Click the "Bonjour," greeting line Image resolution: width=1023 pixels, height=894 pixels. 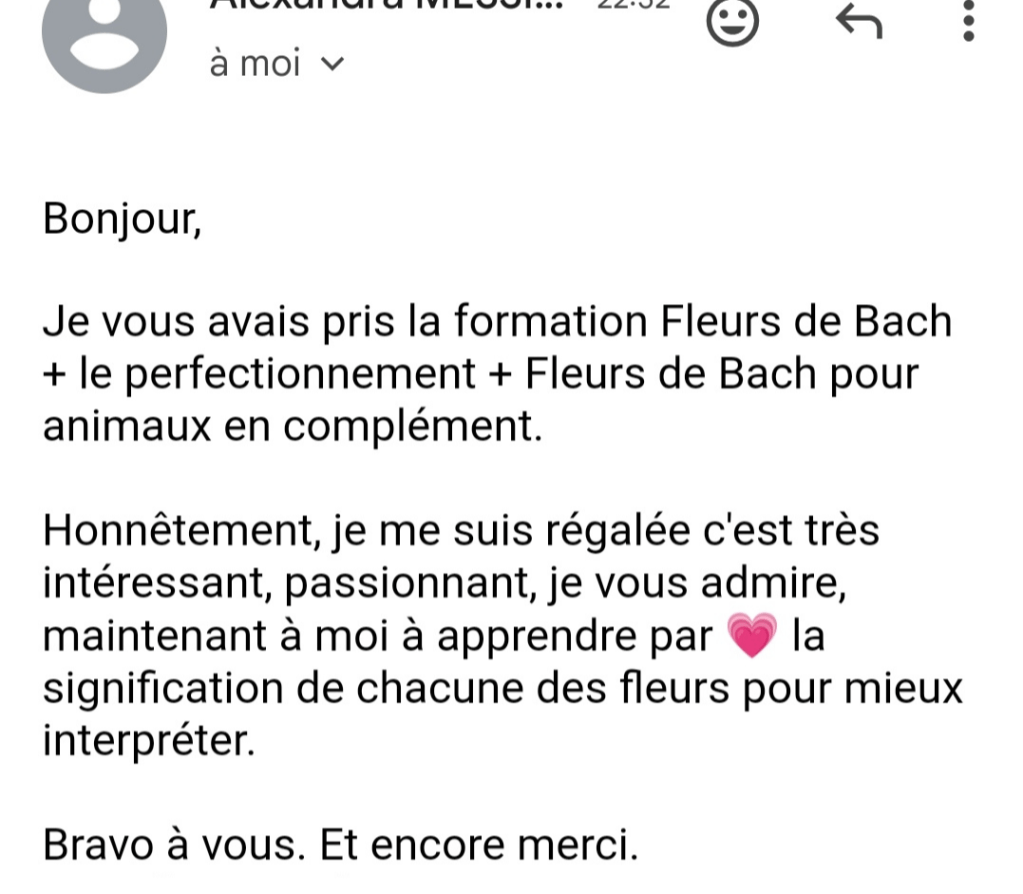[x=122, y=218]
